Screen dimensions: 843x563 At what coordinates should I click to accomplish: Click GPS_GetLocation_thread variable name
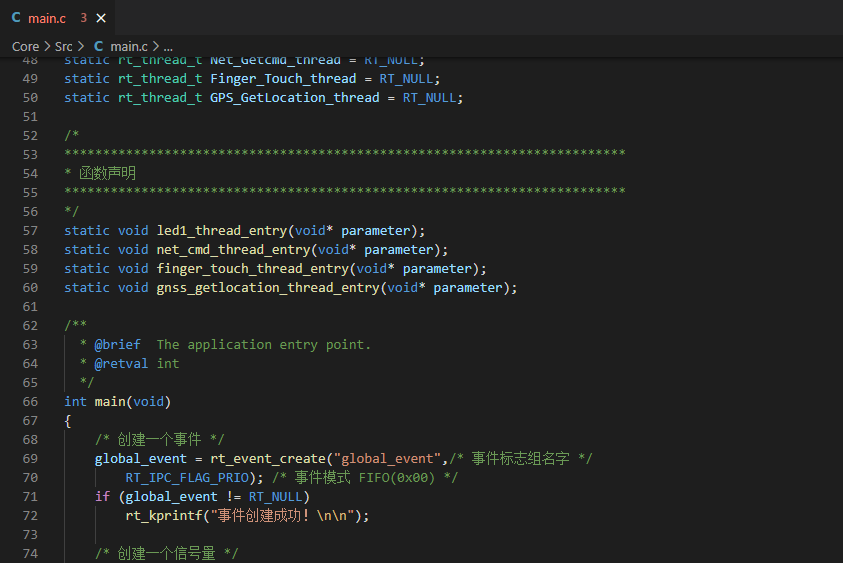coord(295,98)
